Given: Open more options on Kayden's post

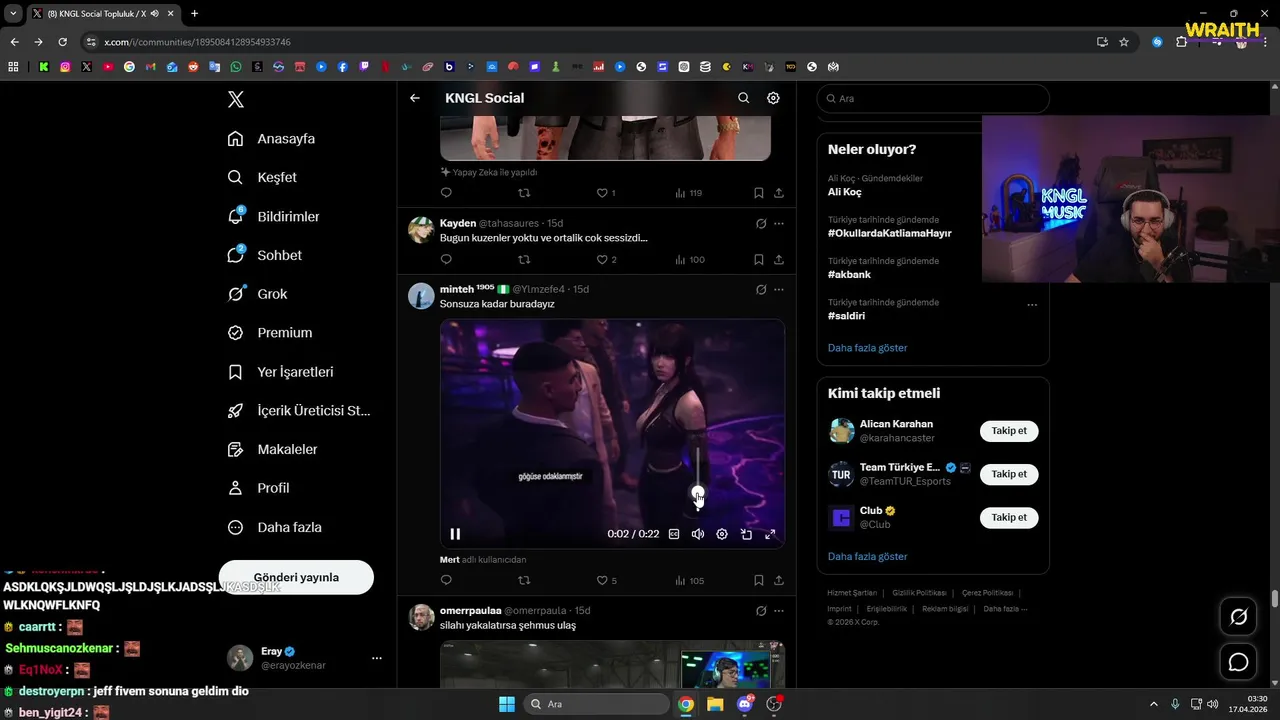Looking at the screenshot, I should (779, 223).
